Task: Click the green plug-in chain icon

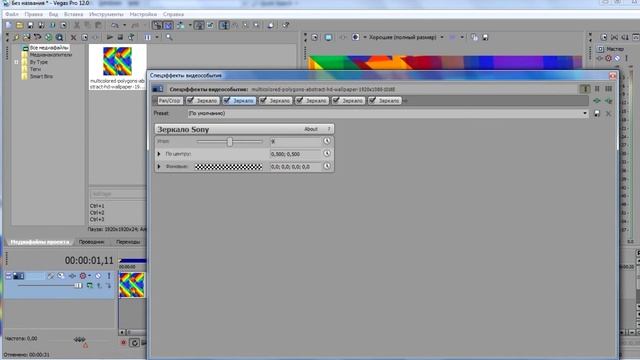Action: (597, 100)
